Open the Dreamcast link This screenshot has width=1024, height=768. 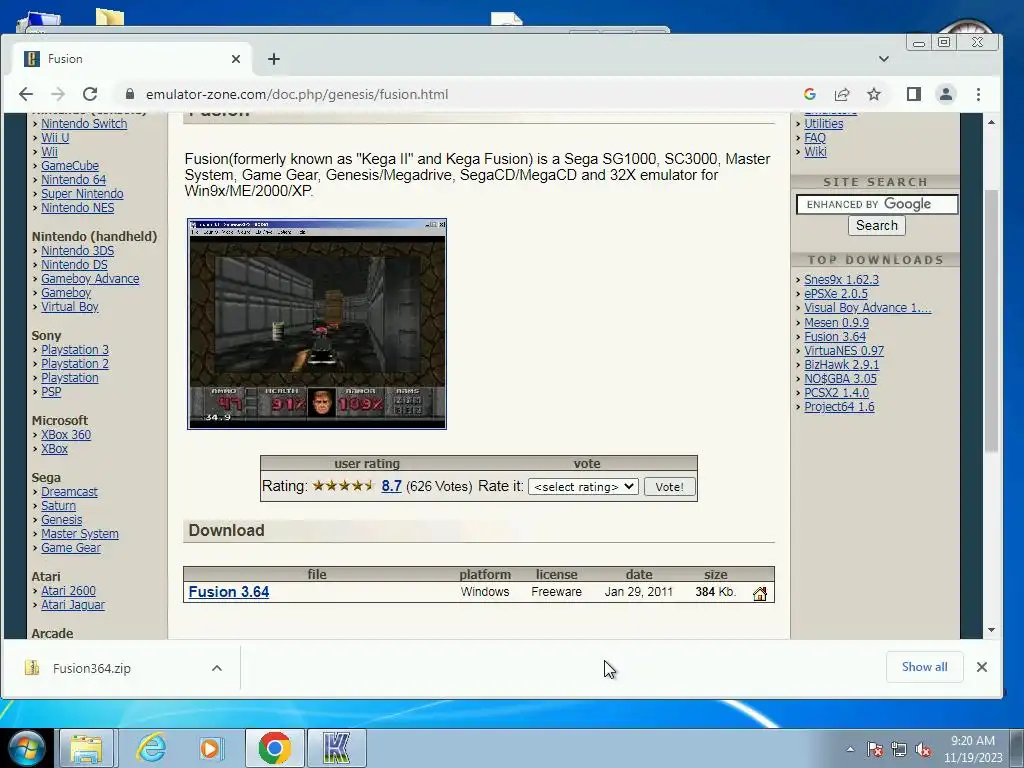pyautogui.click(x=69, y=492)
